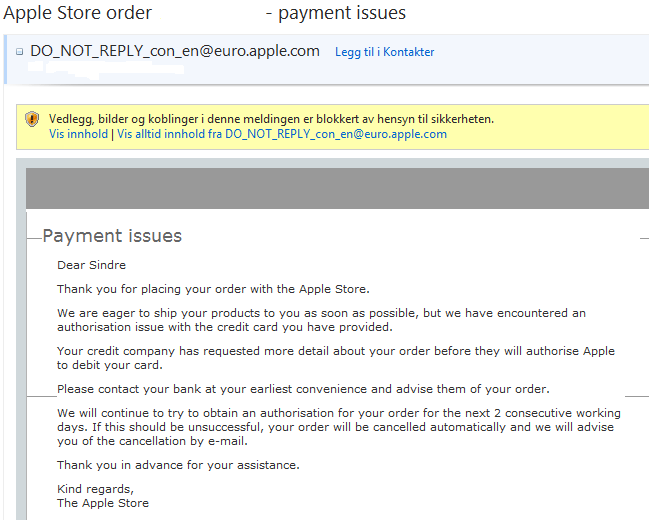Click the grey blocked image banner
649x520 pixels.
click(x=337, y=188)
